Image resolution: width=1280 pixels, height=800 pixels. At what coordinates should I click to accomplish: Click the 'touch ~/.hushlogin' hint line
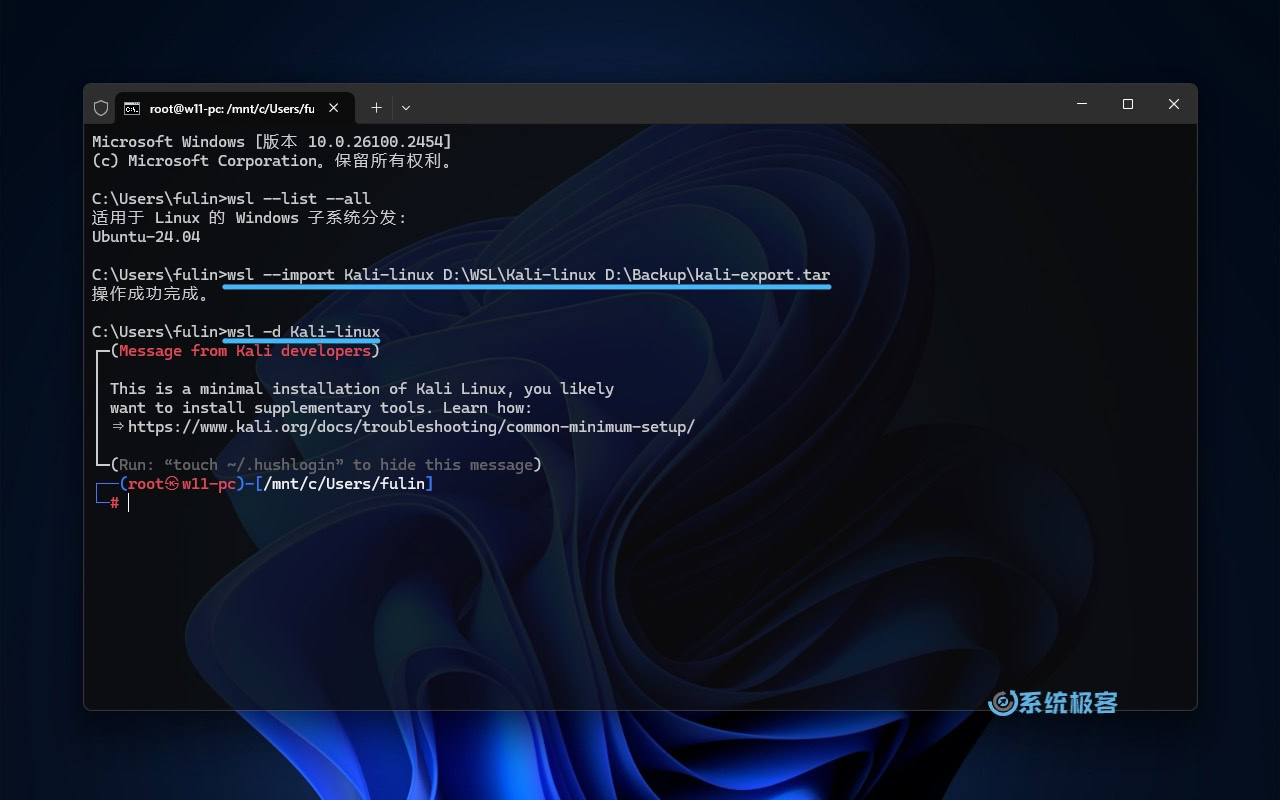point(326,465)
